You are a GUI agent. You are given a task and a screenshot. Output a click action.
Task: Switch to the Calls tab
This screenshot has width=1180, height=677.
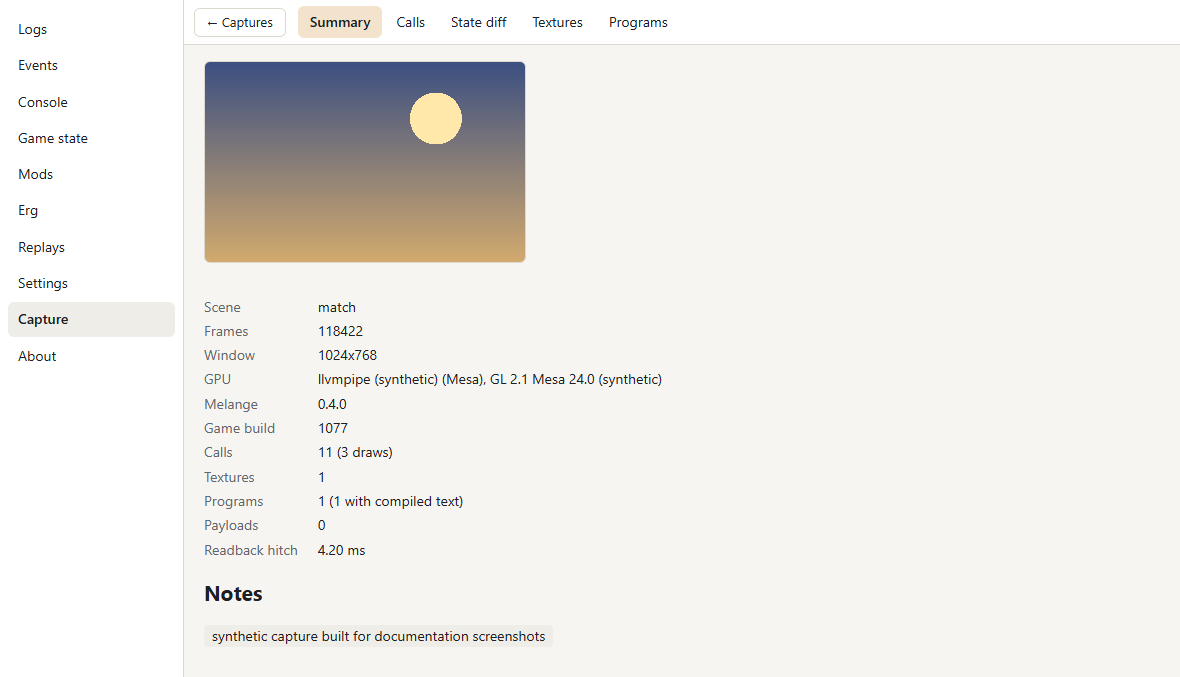(410, 23)
